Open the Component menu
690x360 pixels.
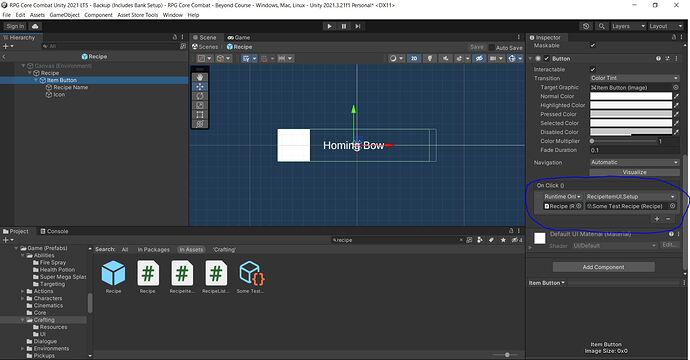point(98,15)
